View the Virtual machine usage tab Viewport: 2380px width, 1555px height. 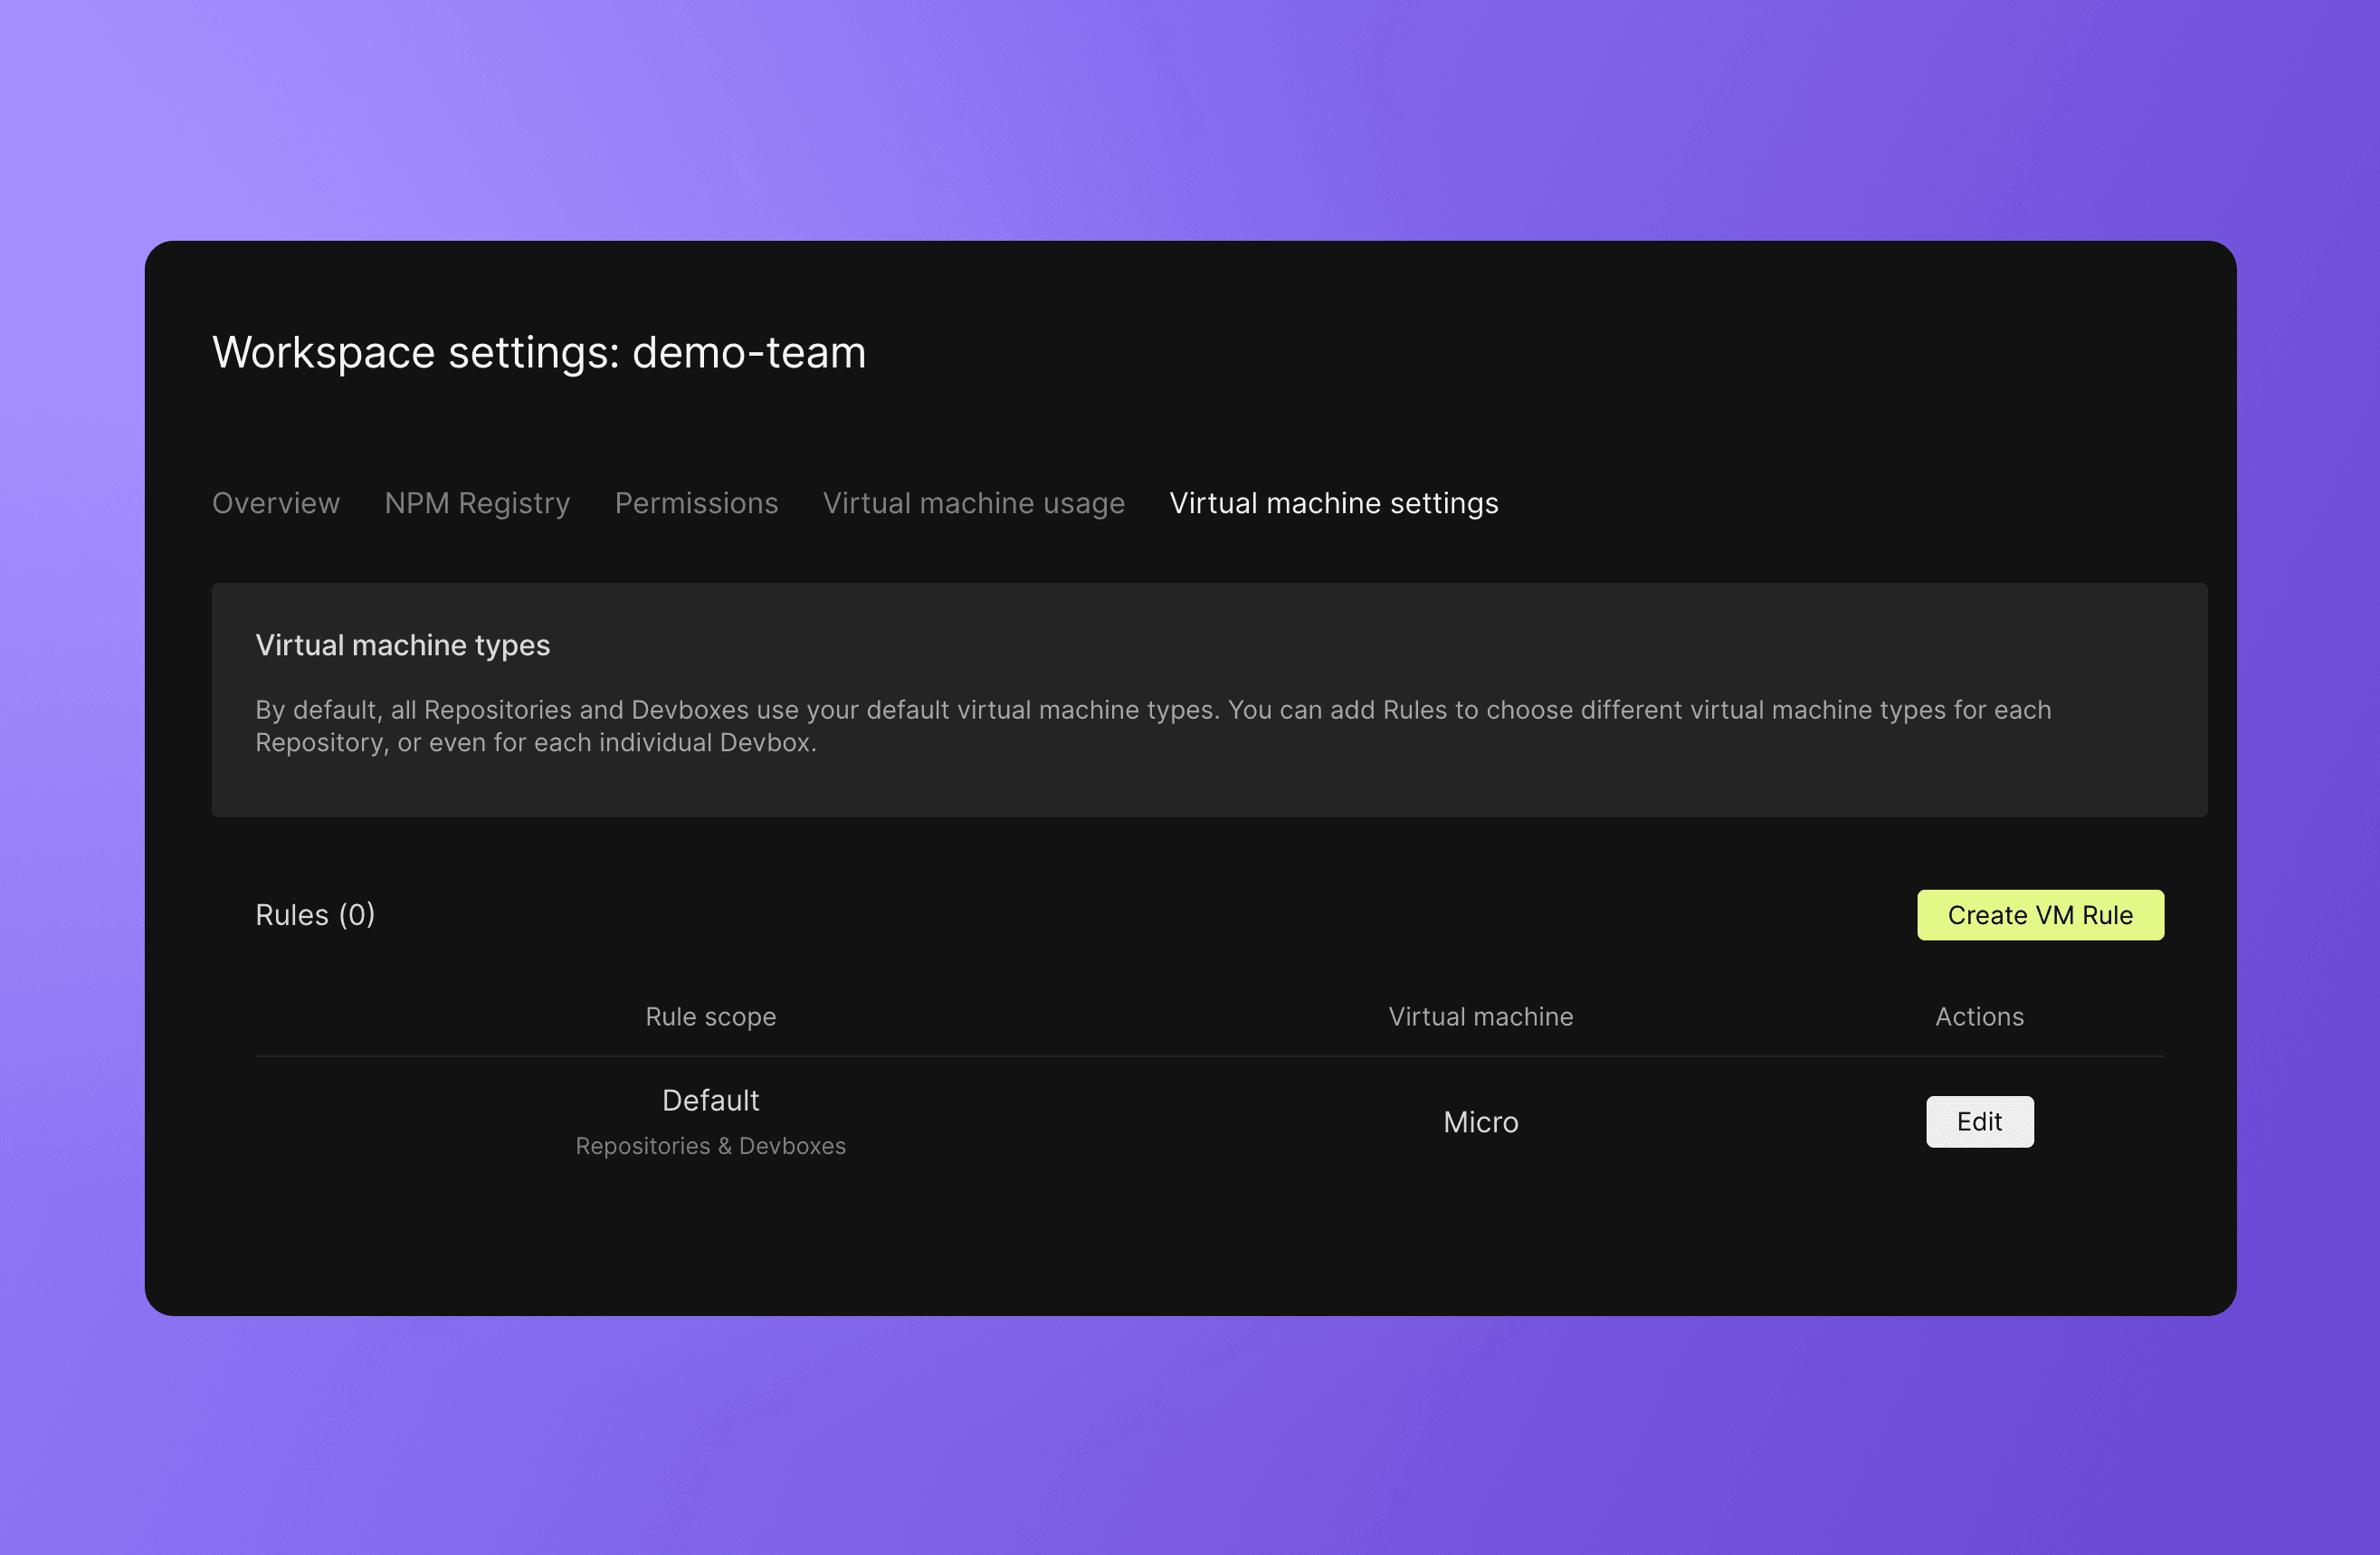[973, 503]
